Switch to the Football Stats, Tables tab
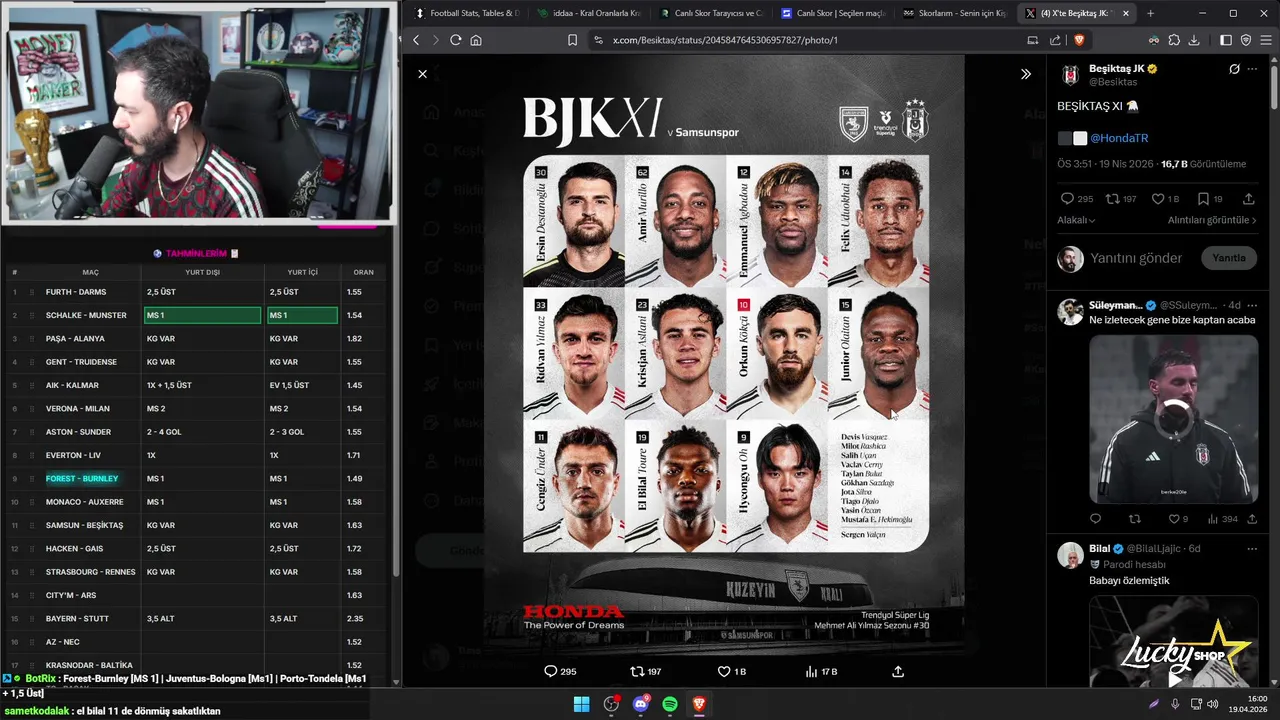The image size is (1280, 720). click(466, 13)
